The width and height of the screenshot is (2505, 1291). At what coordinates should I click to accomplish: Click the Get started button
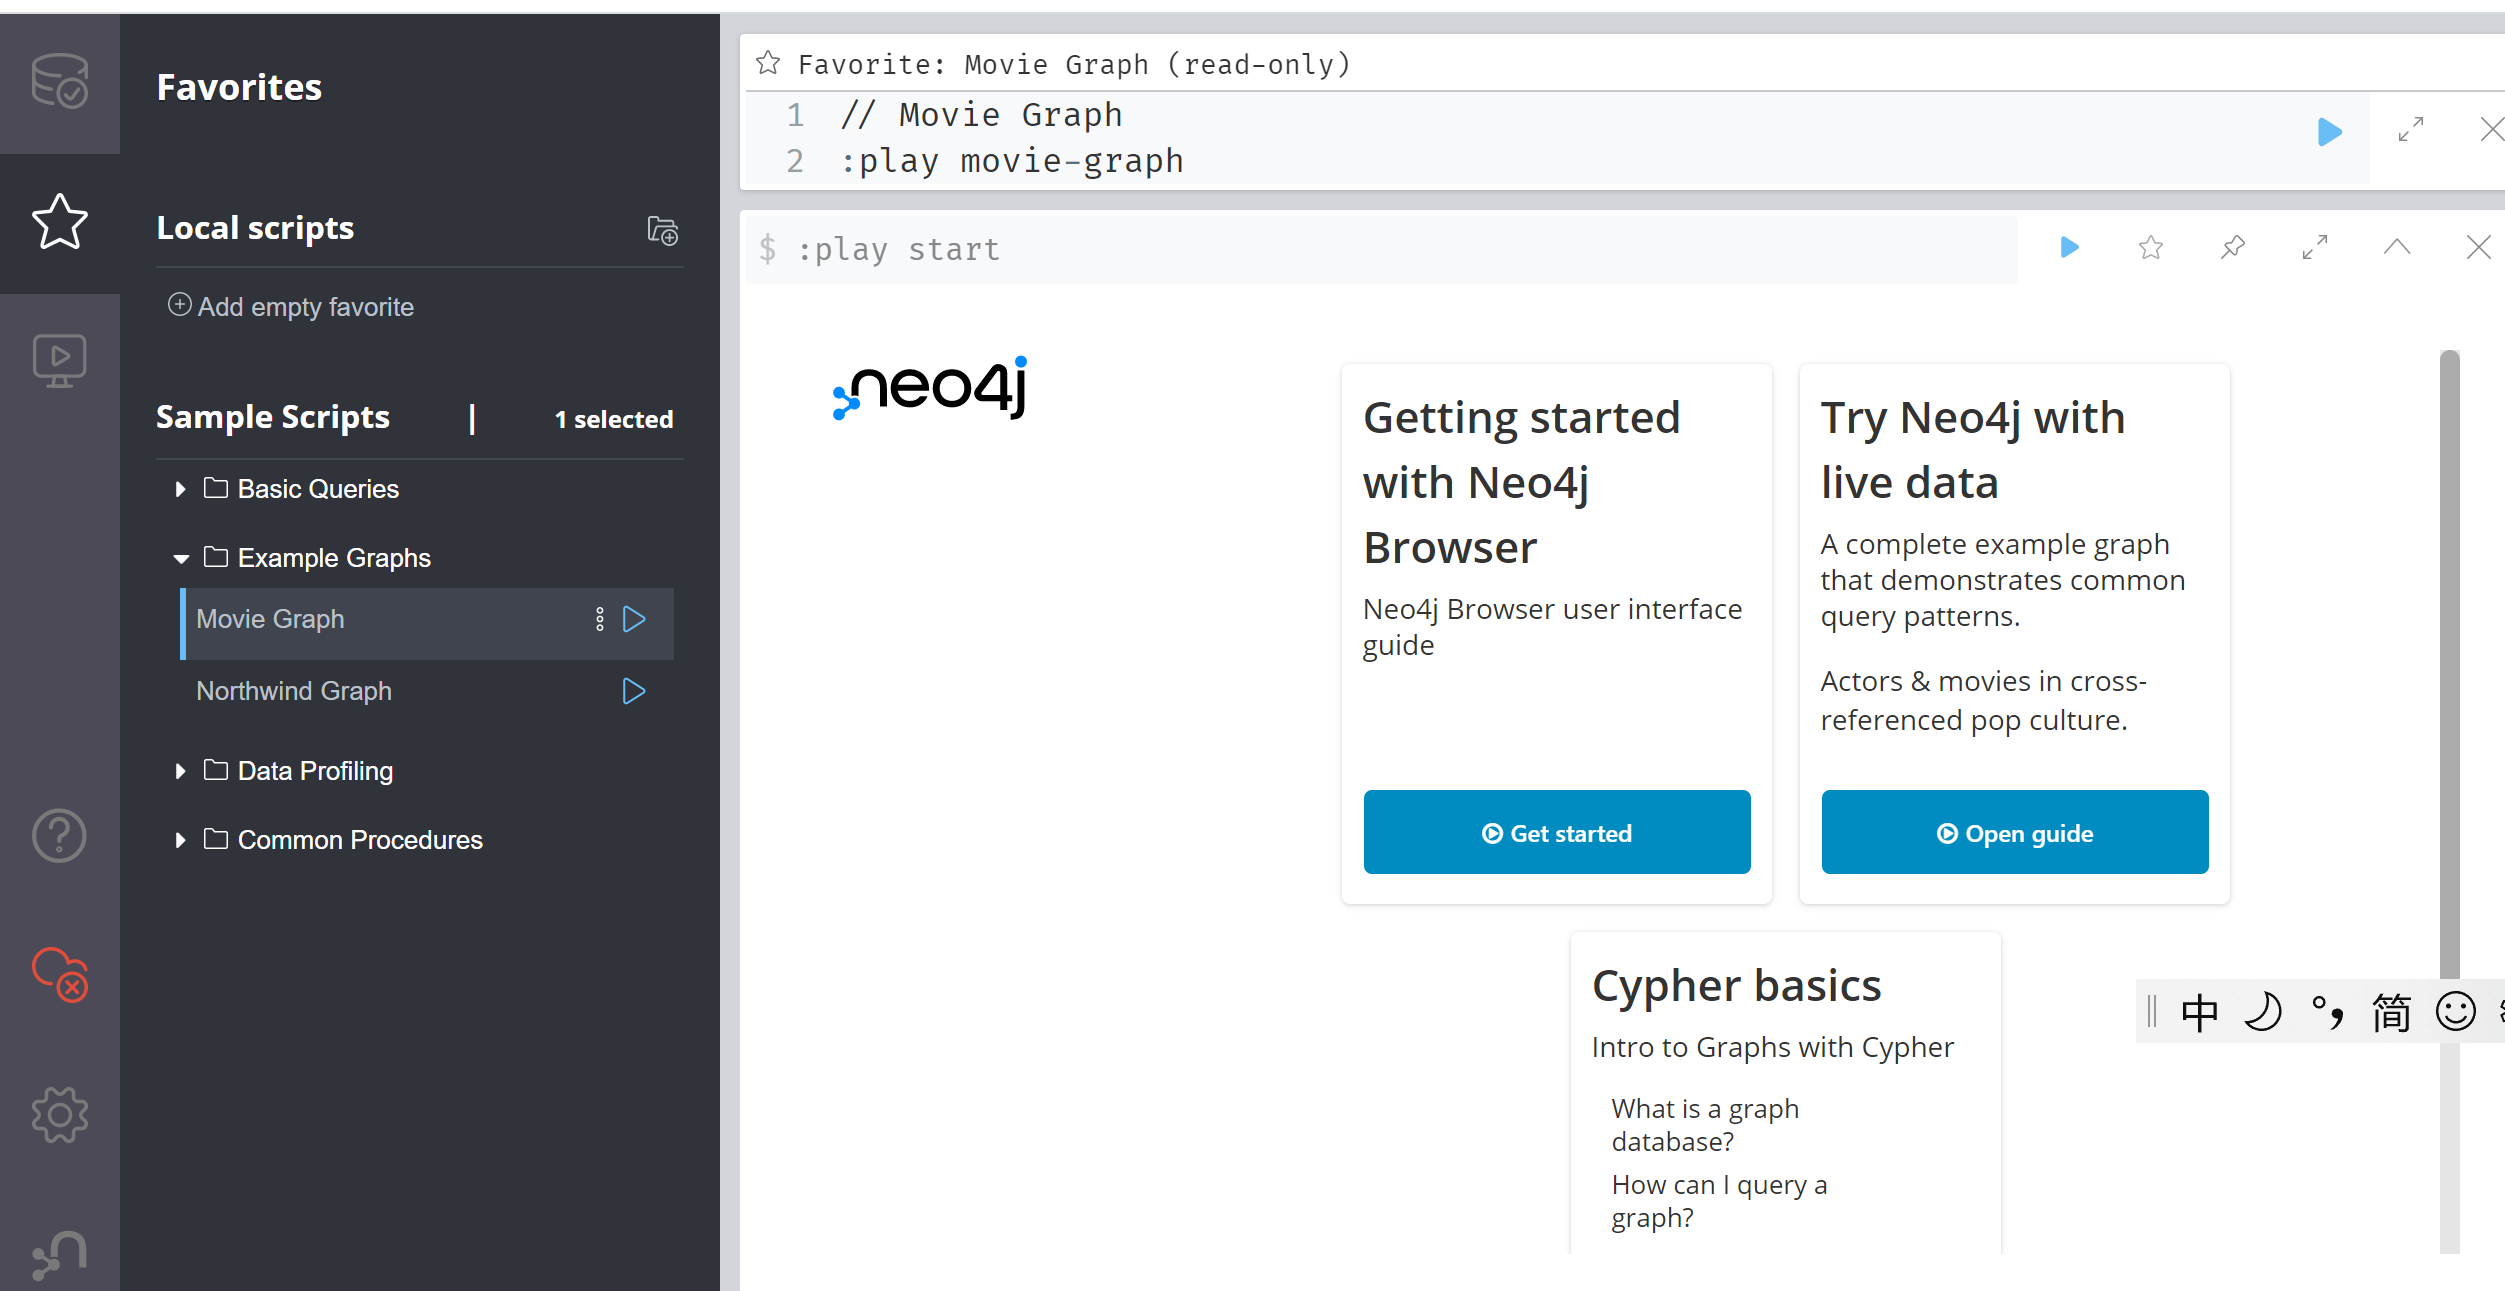[x=1557, y=832]
